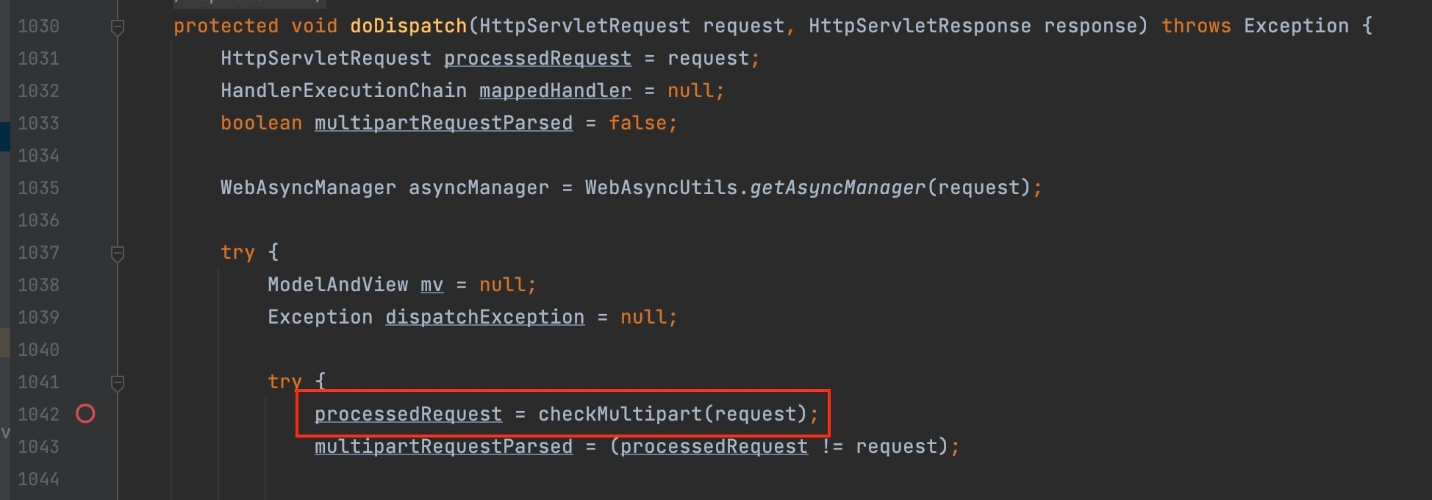Click line number 1030 in the gutter

click(x=39, y=27)
